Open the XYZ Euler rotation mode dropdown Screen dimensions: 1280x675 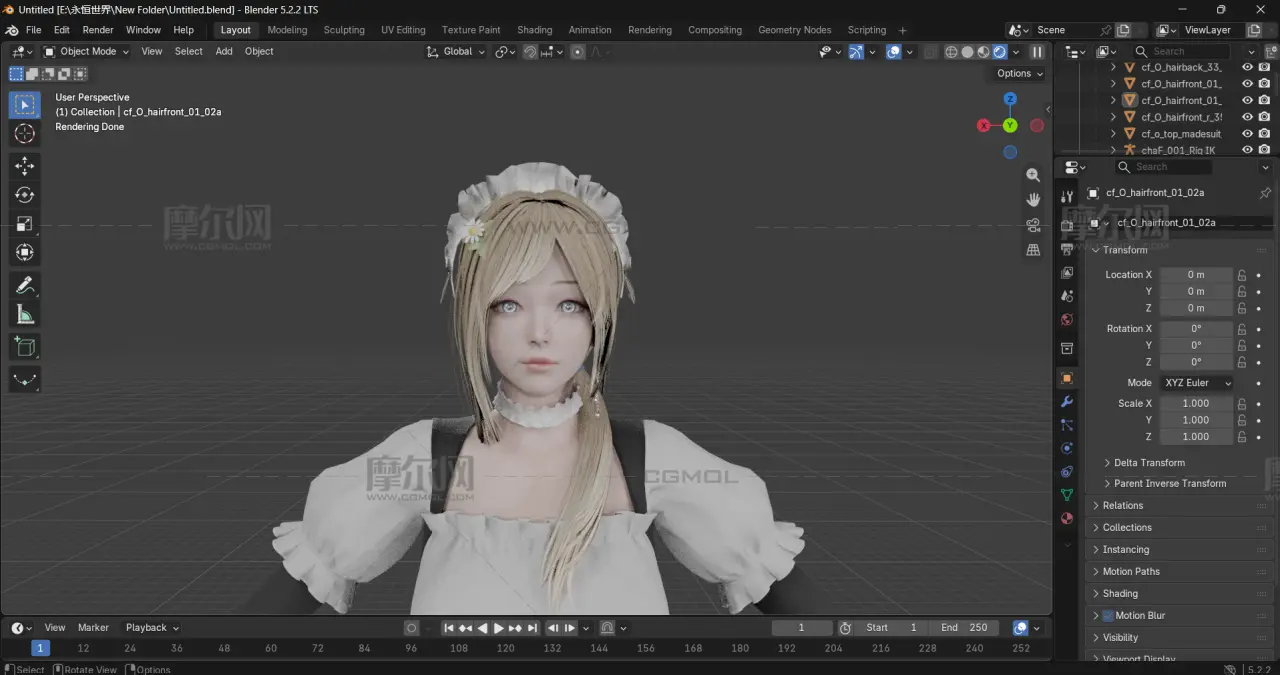click(x=1197, y=383)
